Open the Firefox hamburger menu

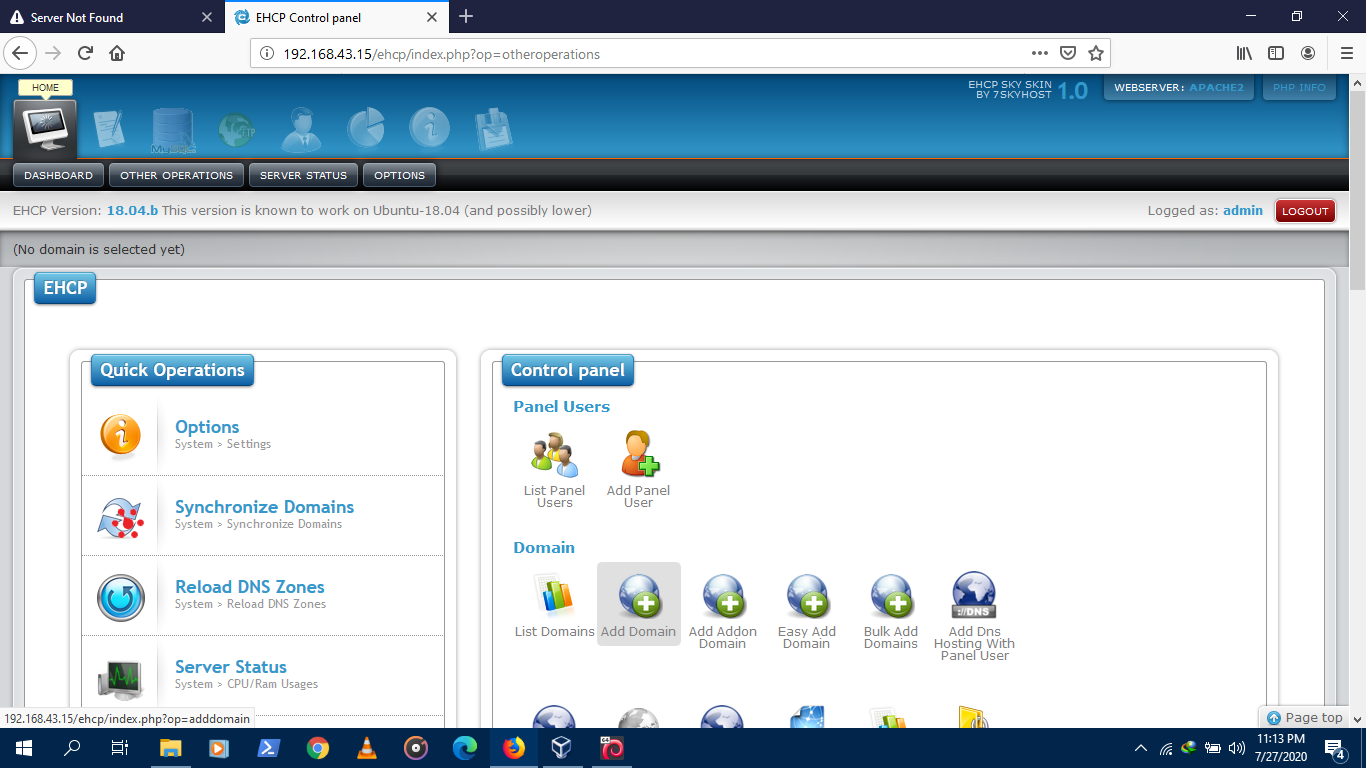pos(1345,54)
